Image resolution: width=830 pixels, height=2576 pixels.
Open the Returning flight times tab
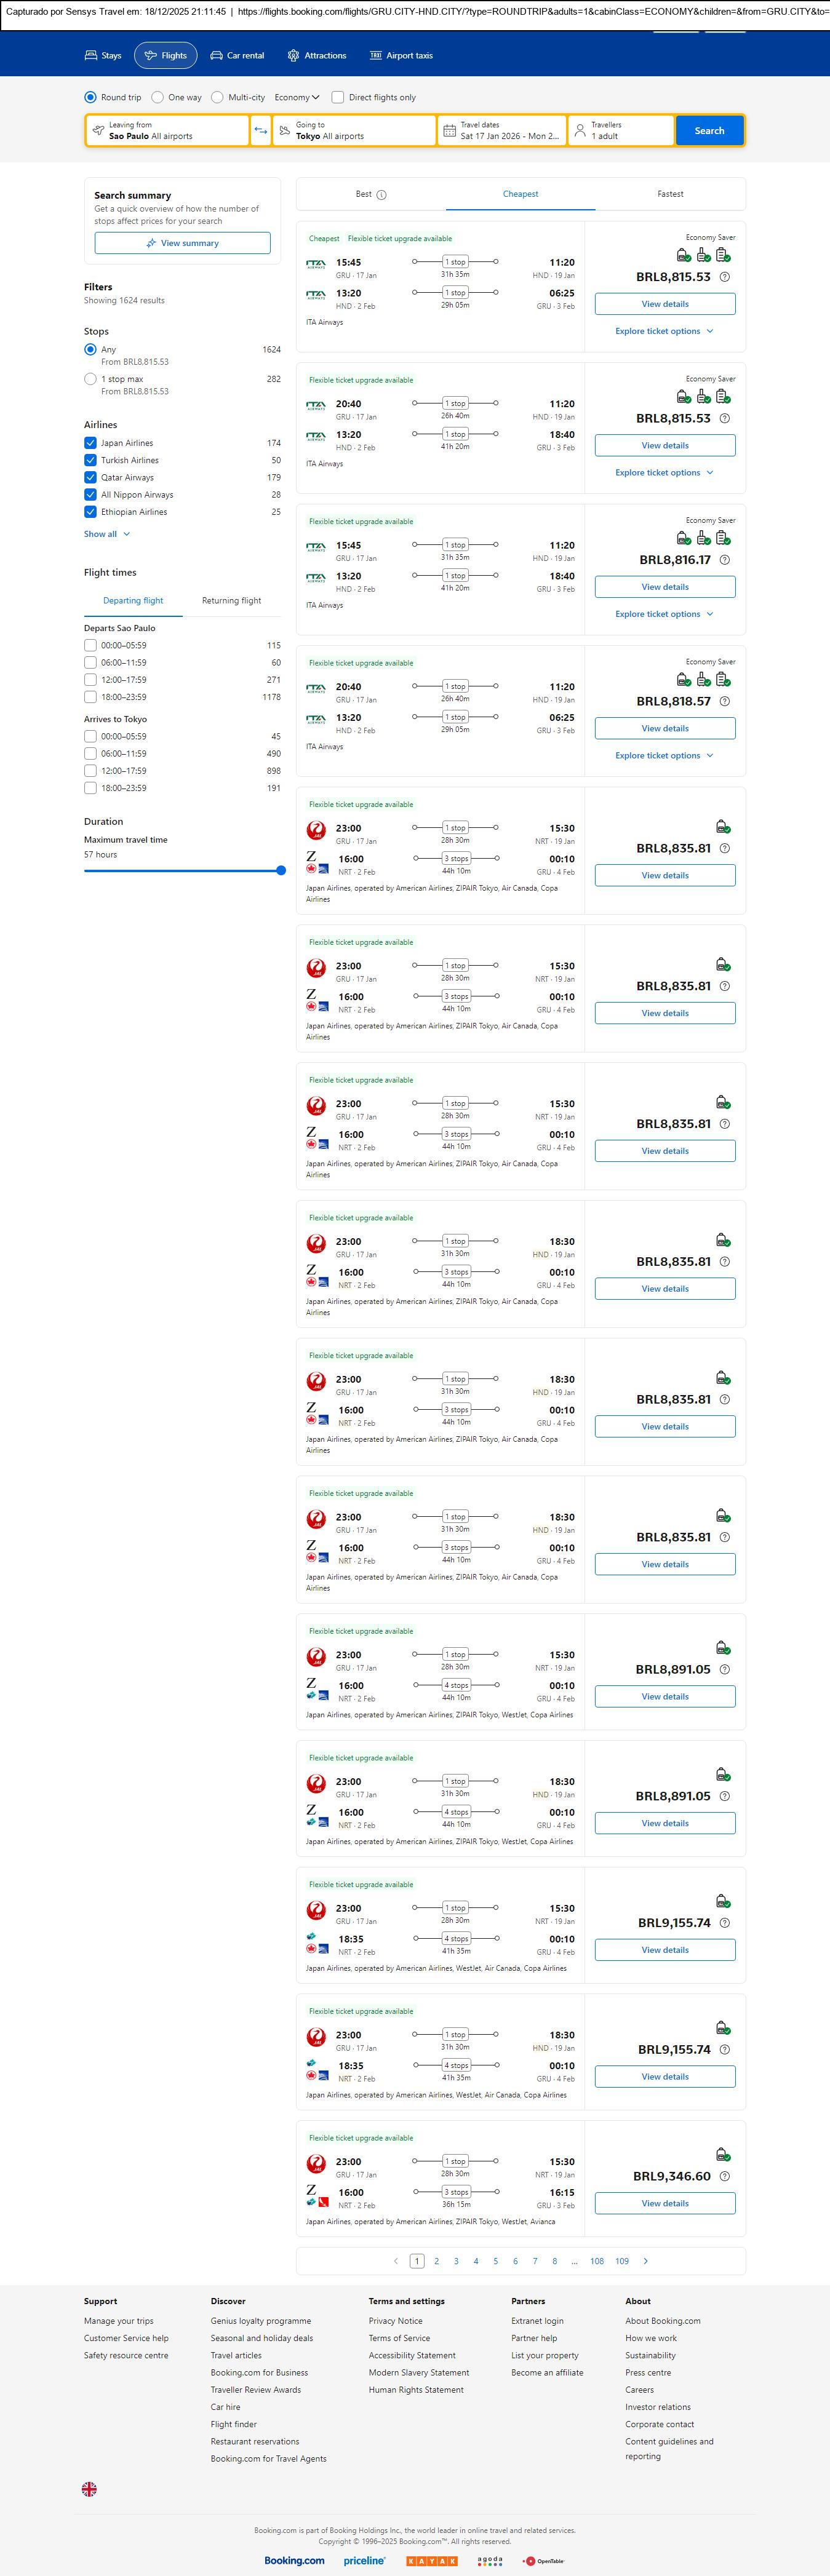pos(231,601)
